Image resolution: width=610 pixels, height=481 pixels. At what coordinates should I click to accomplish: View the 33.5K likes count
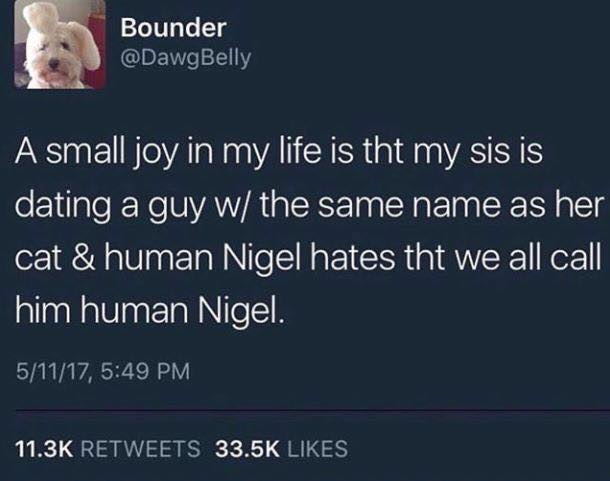click(247, 448)
